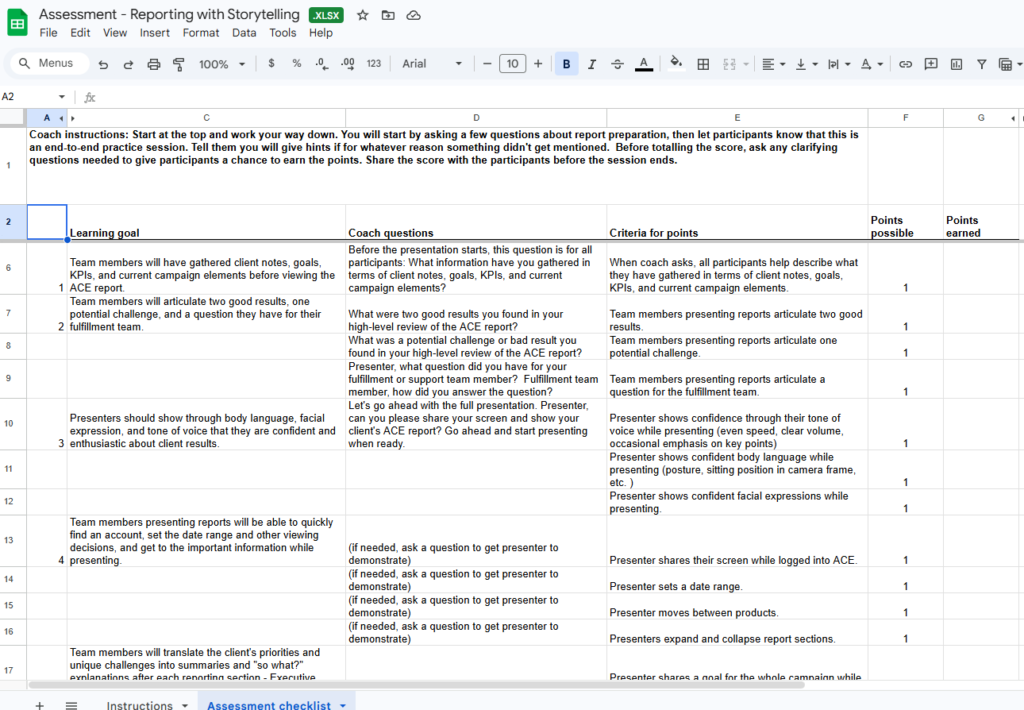Screen dimensions: 1024x710
Task: Click the Print icon
Action: click(154, 64)
